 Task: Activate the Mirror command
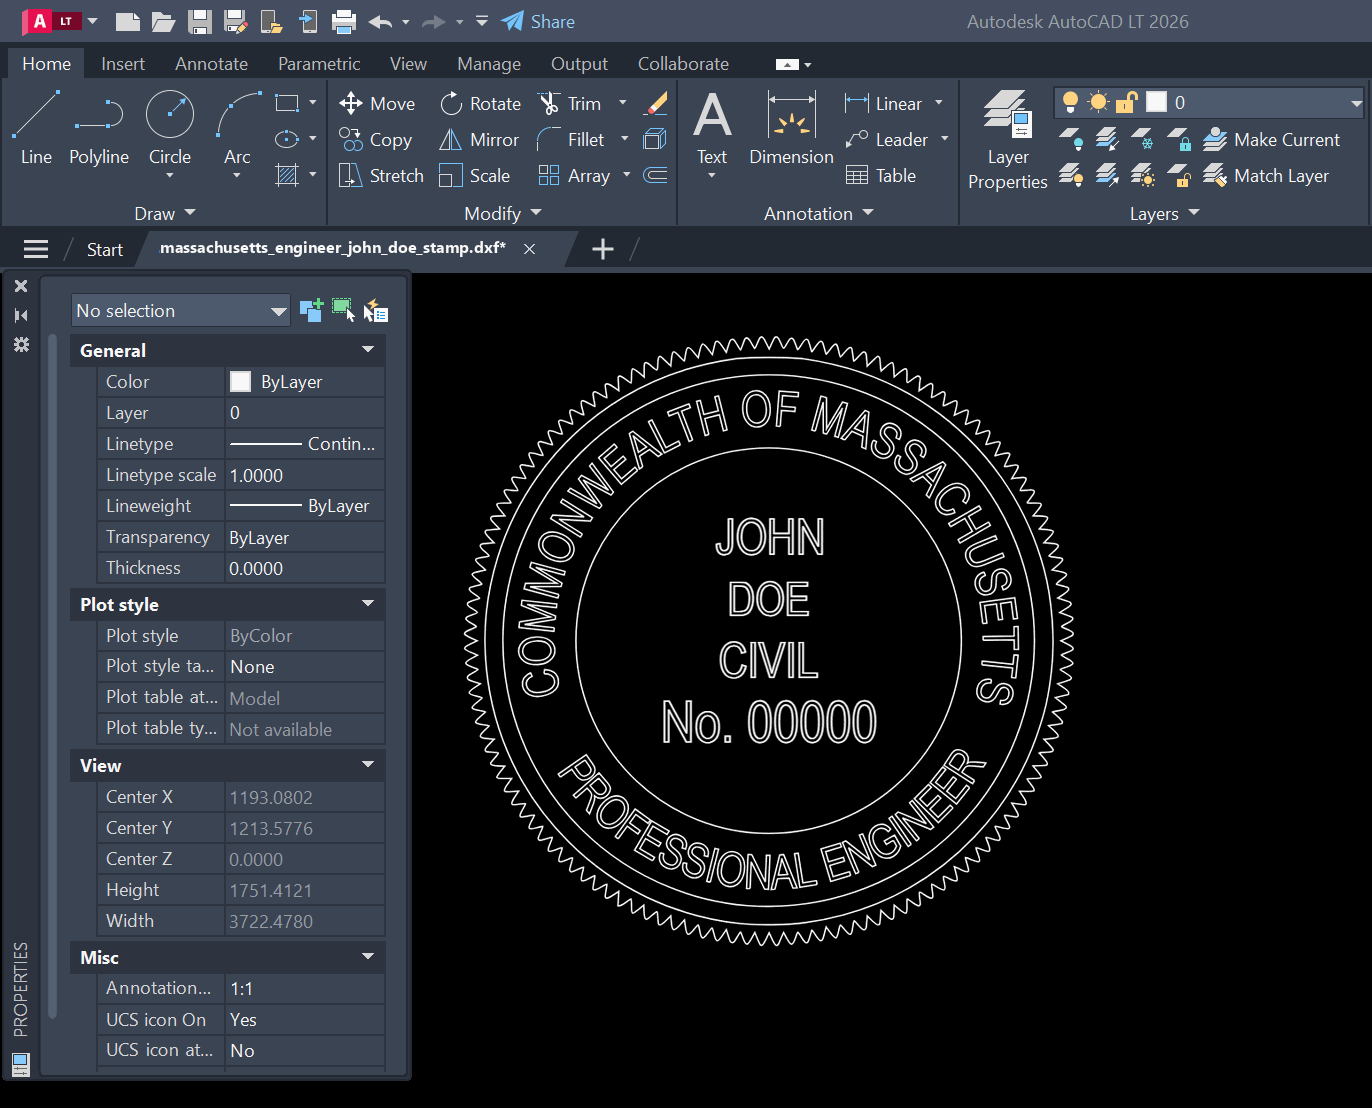pos(479,140)
